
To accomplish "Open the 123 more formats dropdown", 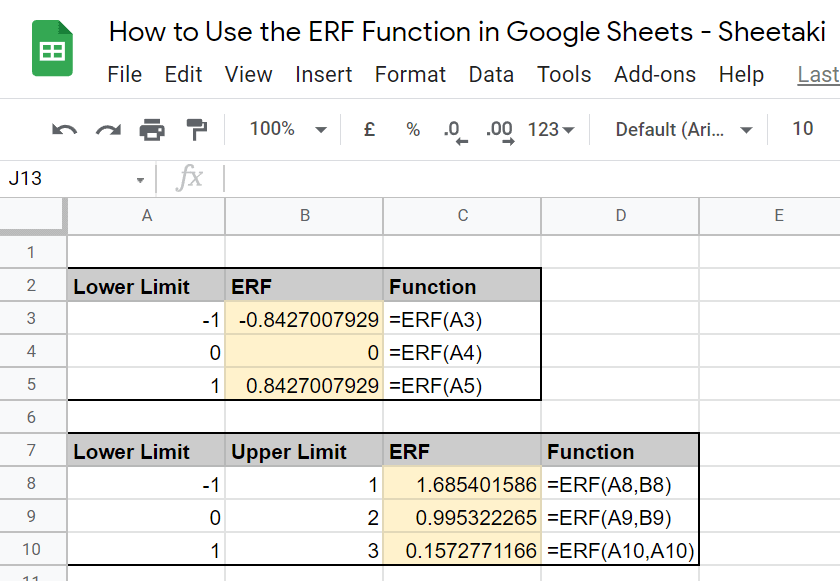I will click(551, 130).
